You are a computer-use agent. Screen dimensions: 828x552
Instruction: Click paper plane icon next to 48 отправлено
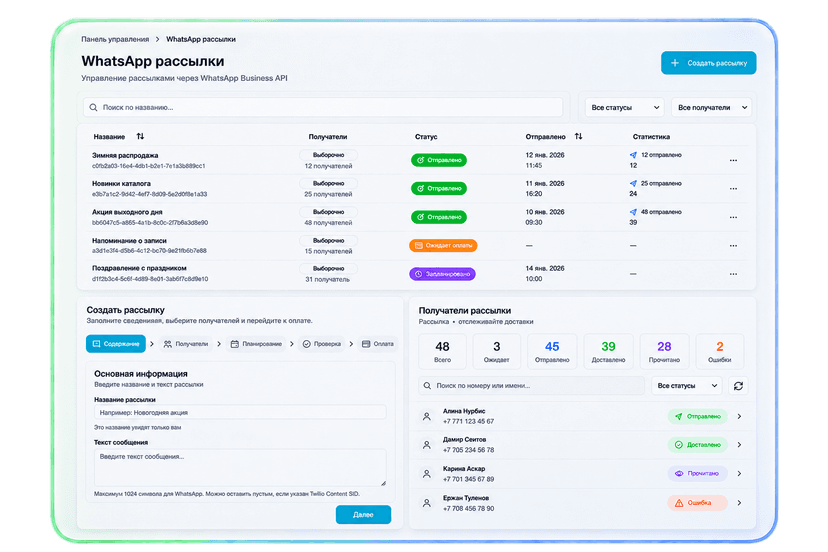pos(633,212)
